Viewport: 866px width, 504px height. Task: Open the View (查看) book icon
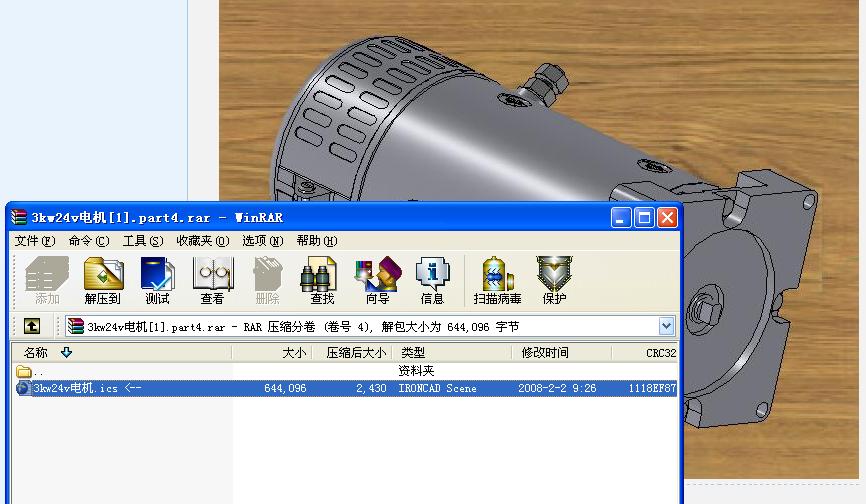212,280
